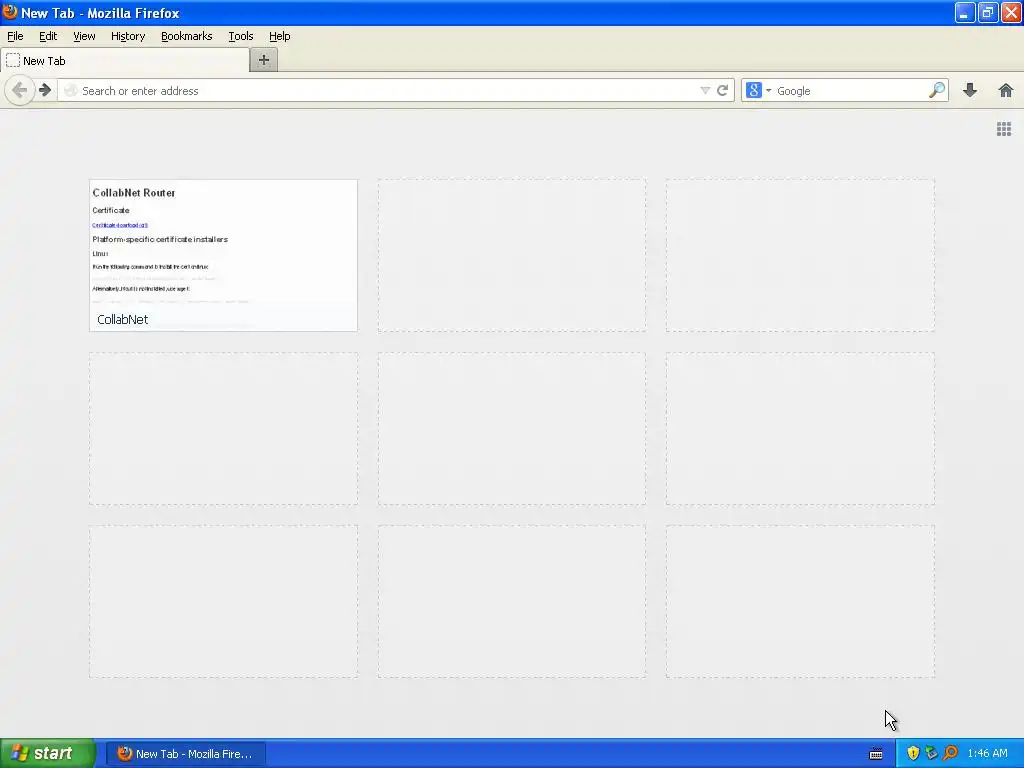Click the keyboard icon in taskbar
Viewport: 1024px width, 768px height.
click(876, 754)
